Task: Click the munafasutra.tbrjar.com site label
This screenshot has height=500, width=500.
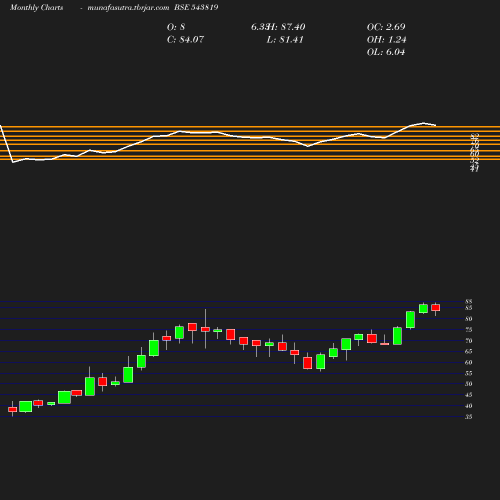Action: [x=128, y=7]
